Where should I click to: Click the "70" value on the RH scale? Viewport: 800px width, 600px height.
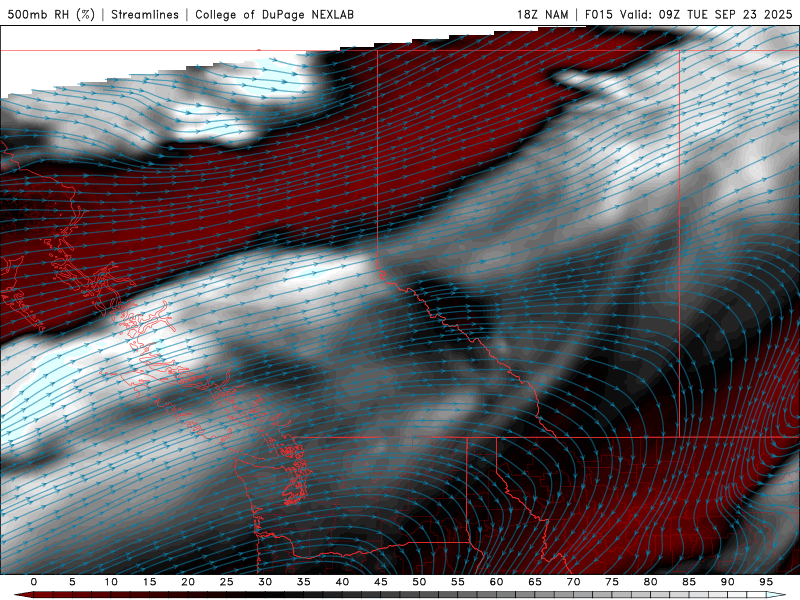pos(573,582)
